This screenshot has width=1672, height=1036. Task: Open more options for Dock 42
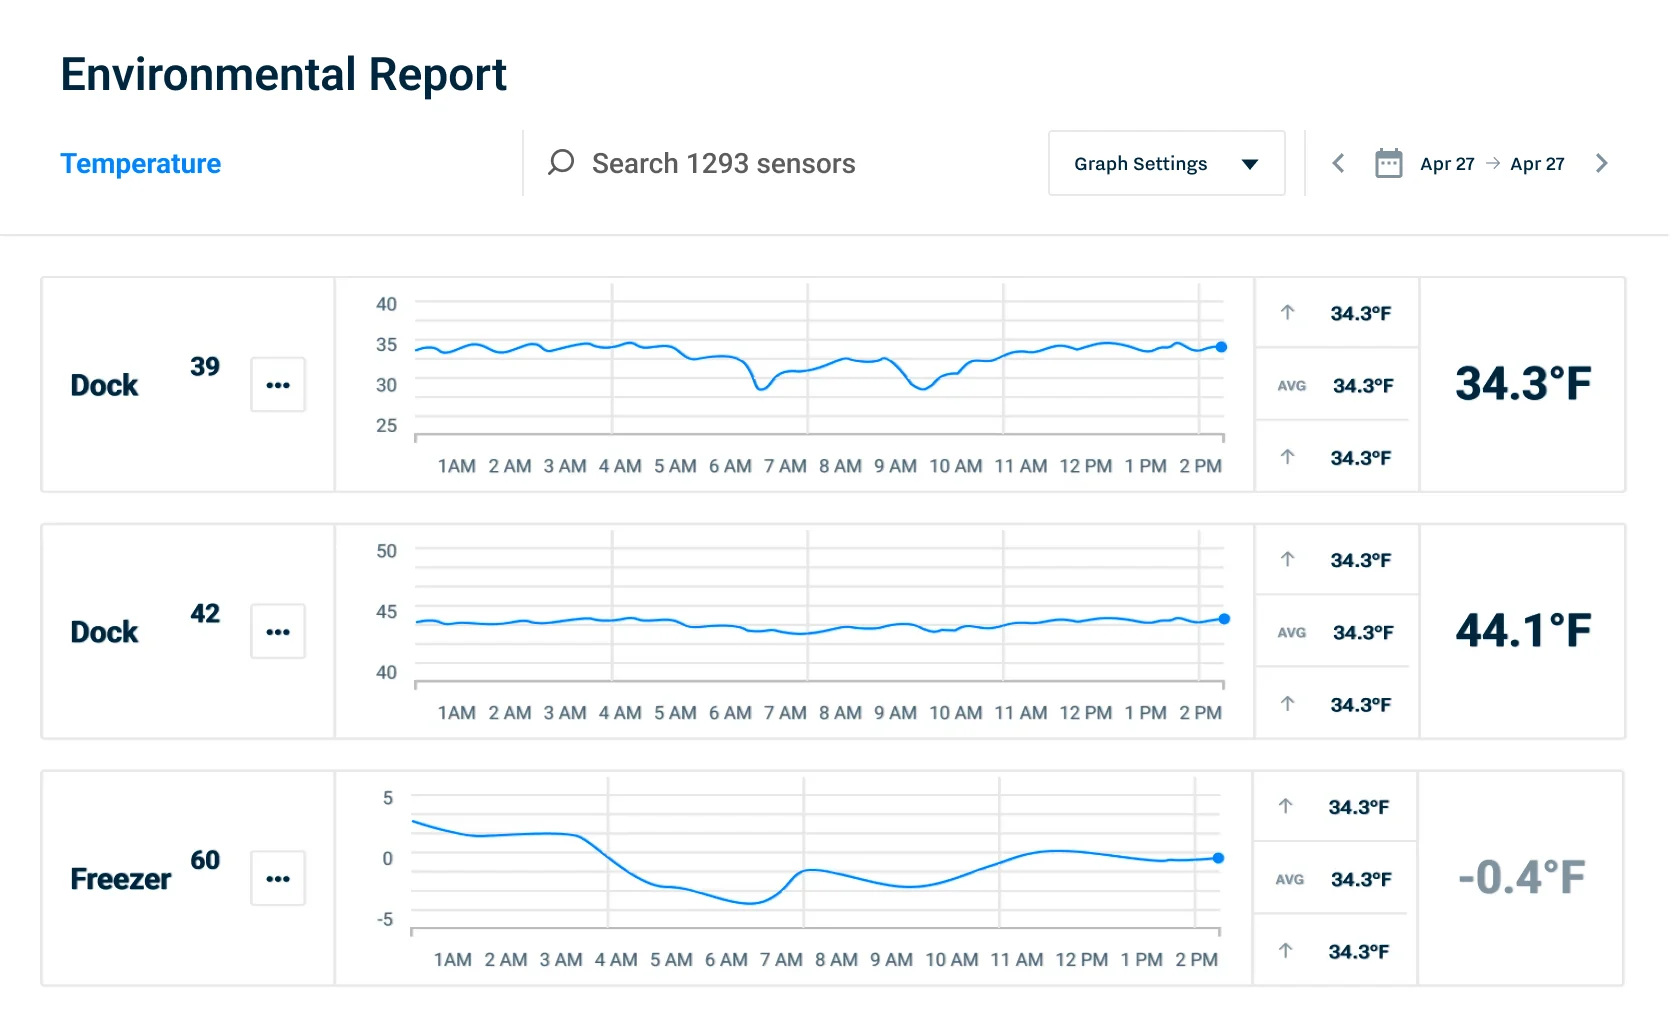278,632
